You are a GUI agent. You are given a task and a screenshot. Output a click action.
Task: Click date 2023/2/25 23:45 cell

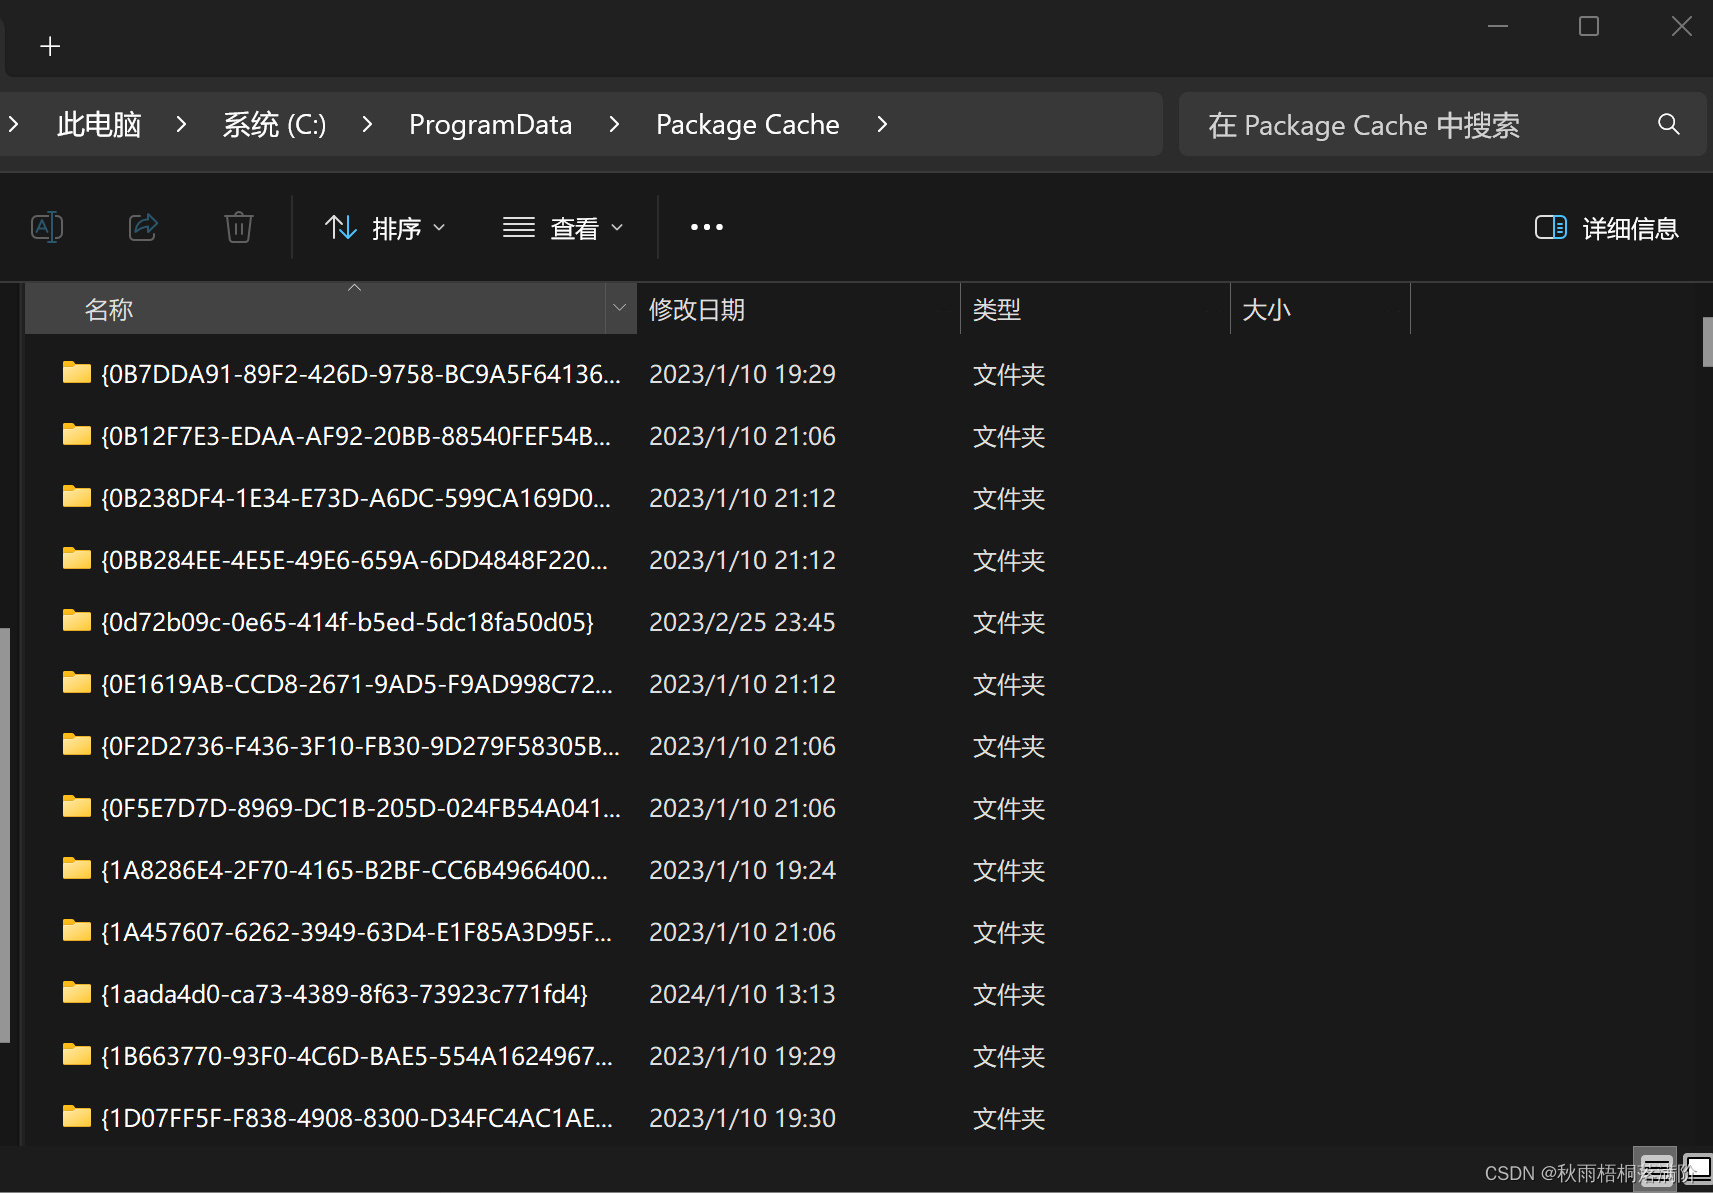pos(742,622)
